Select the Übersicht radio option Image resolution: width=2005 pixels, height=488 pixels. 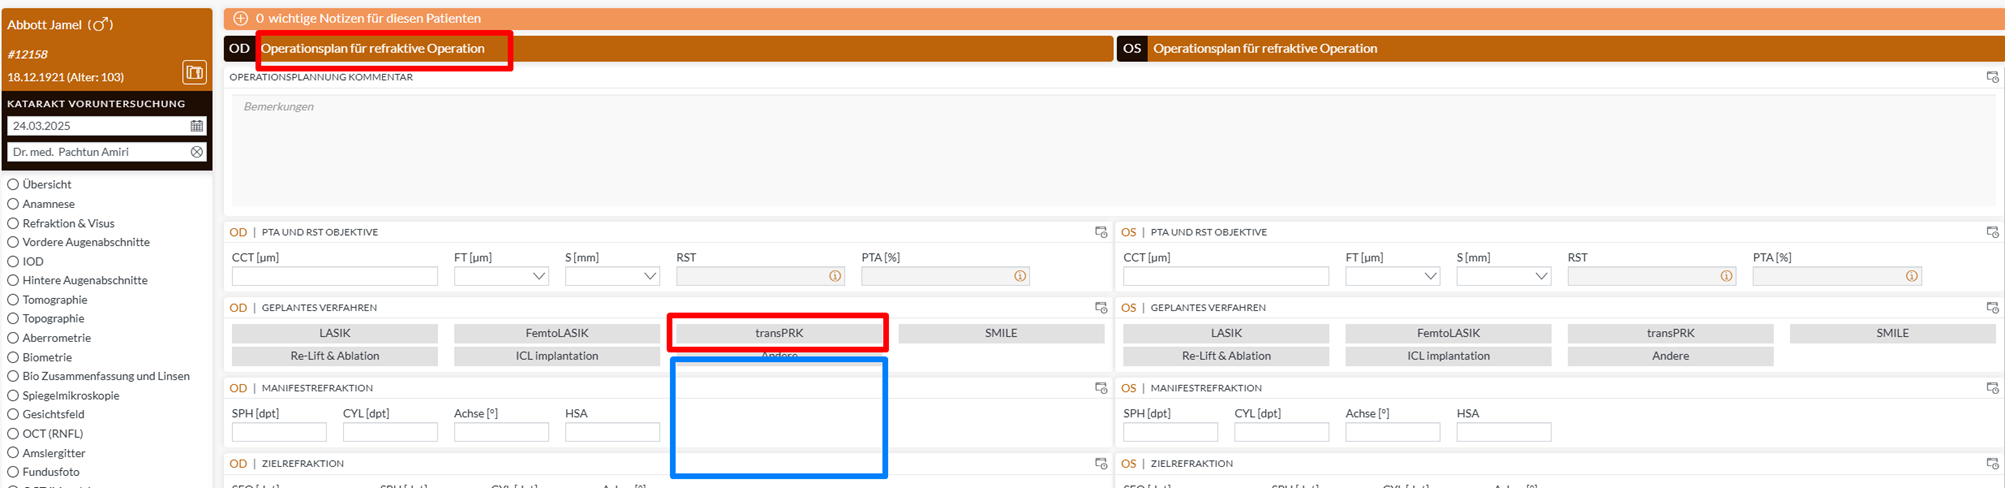pos(13,185)
